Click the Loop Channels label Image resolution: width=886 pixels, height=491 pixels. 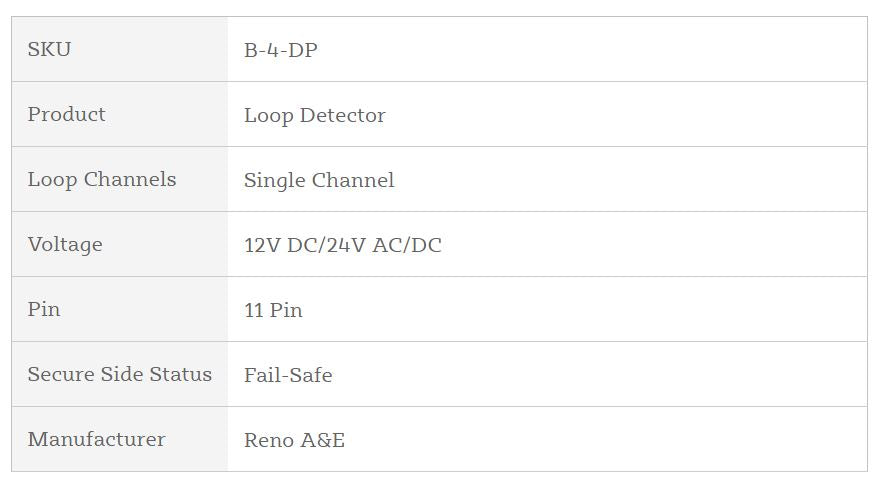coord(101,179)
